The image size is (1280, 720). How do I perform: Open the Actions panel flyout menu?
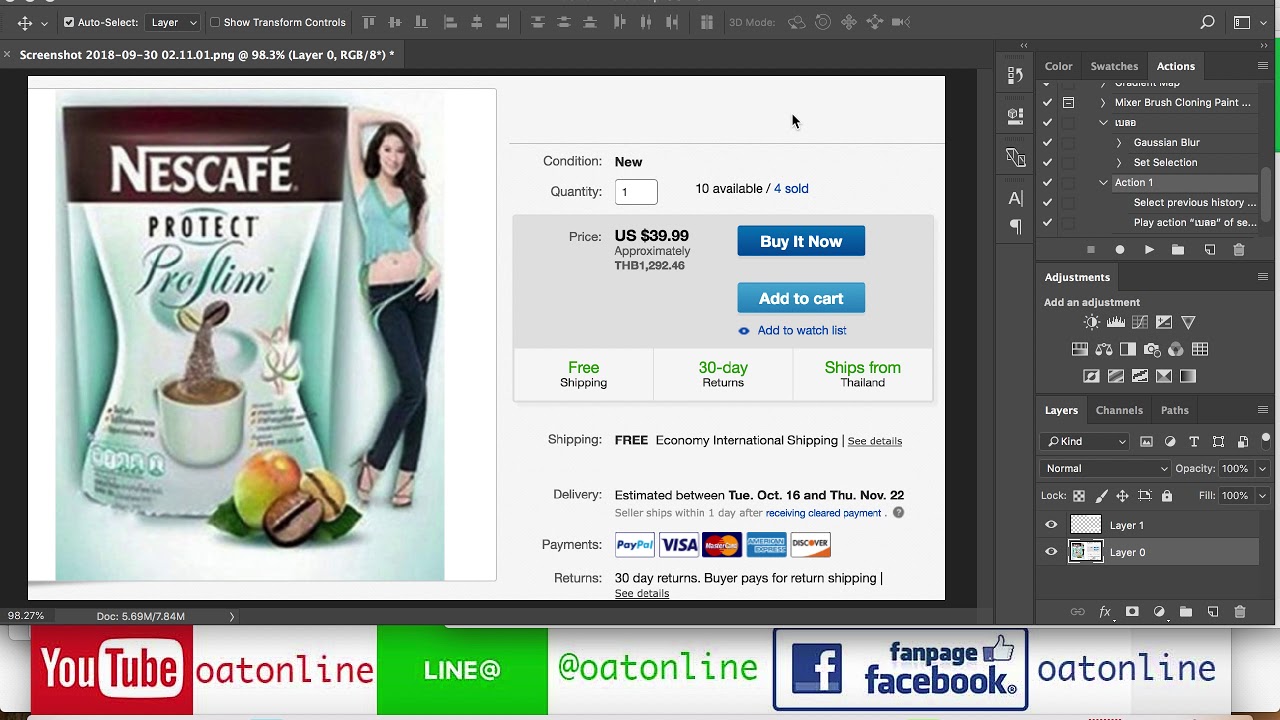pyautogui.click(x=1263, y=66)
